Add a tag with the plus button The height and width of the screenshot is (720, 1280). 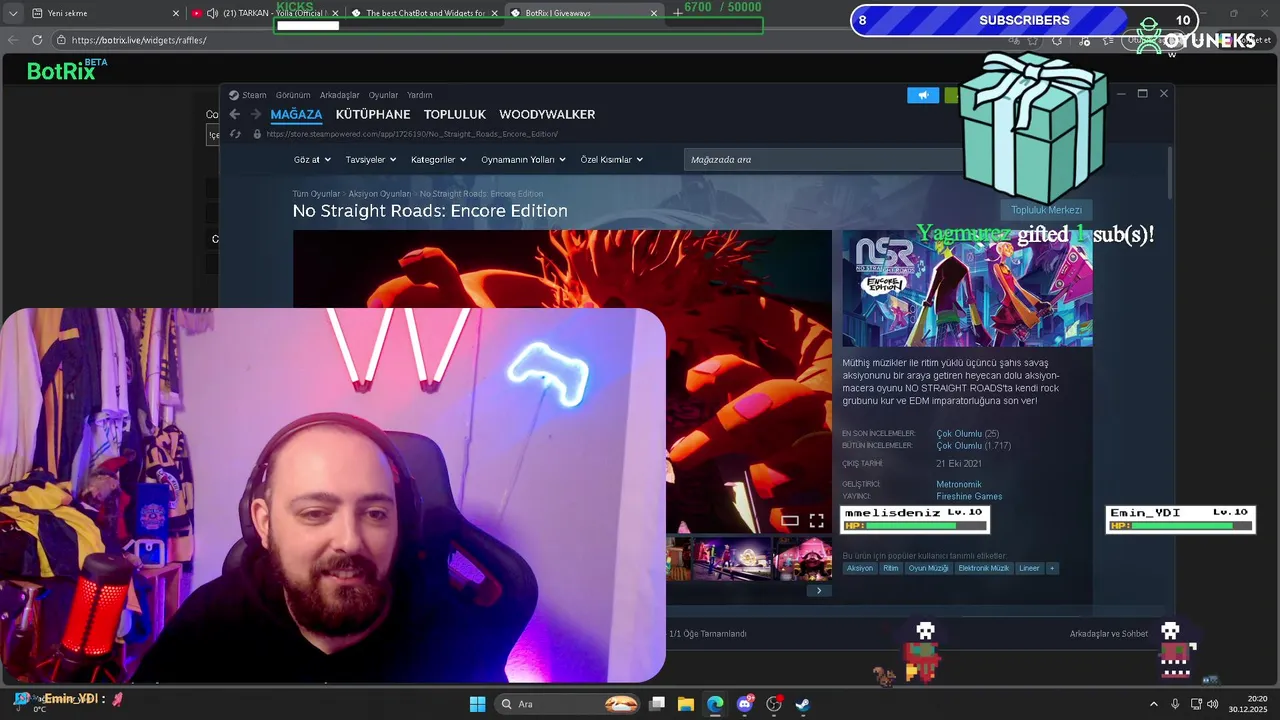click(1051, 568)
